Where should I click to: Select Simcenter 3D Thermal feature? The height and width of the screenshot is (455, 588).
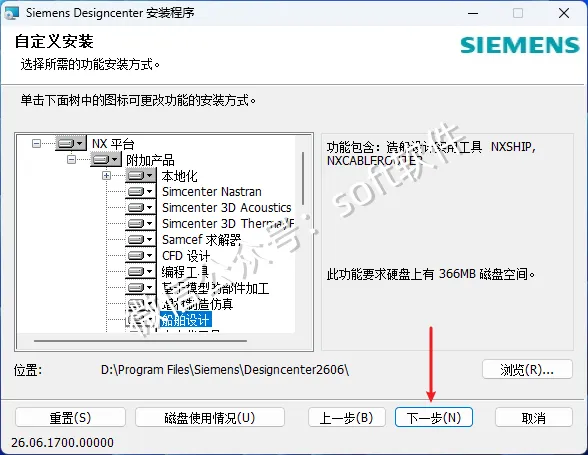[228, 224]
